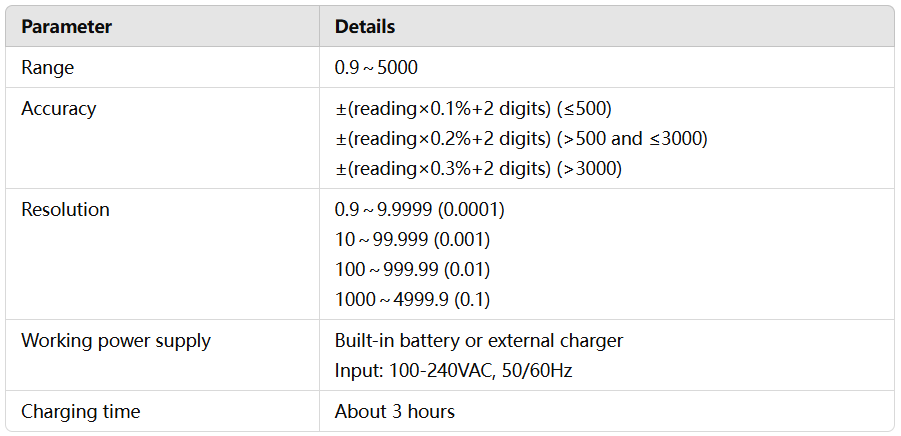Select the Resolution row label
This screenshot has width=901, height=436.
pyautogui.click(x=66, y=209)
